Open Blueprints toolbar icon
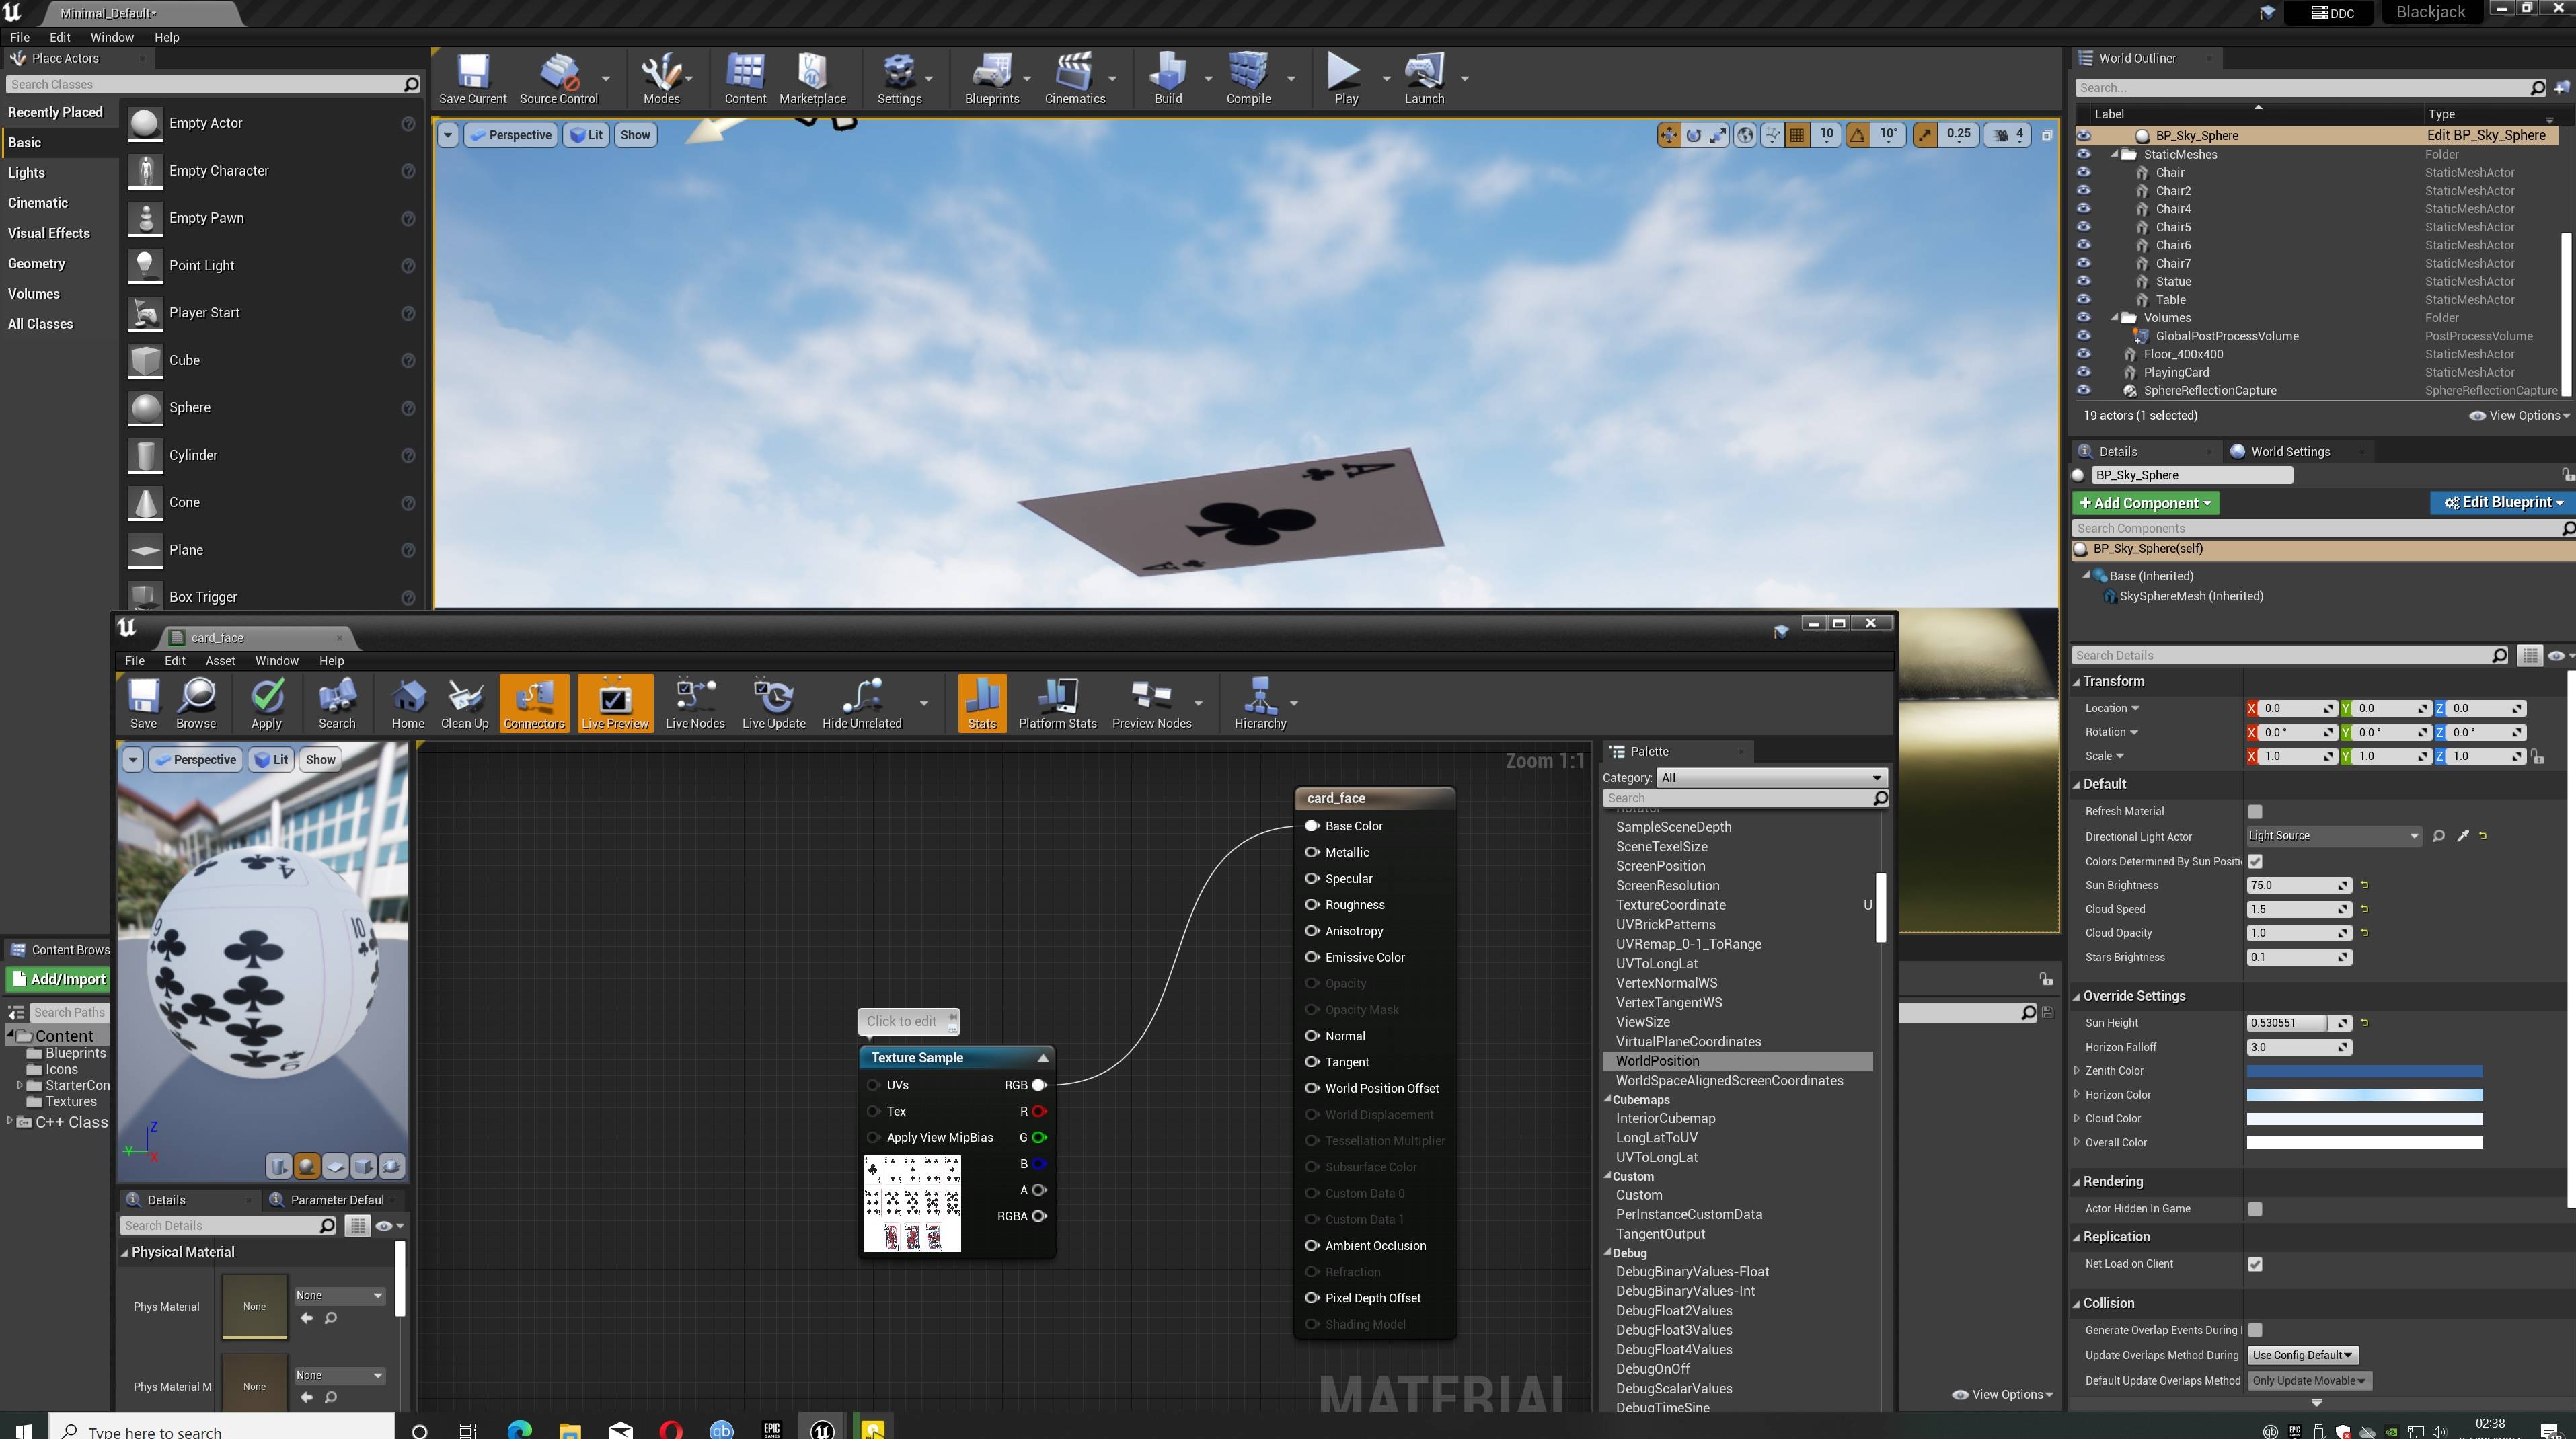This screenshot has height=1439, width=2576. 991,79
